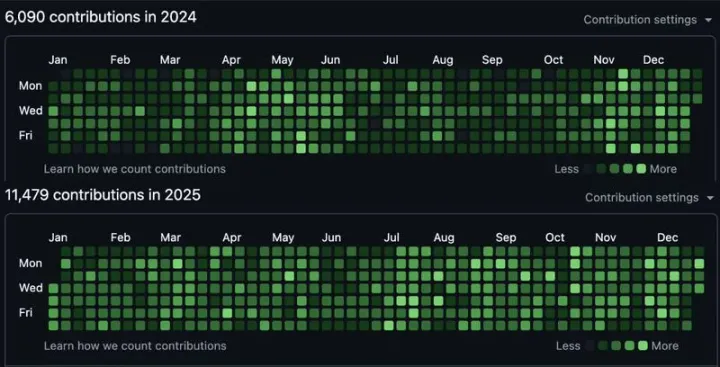Click the brightest green legend swatch in 2024 legend
Screen dimensions: 720x367
point(641,169)
